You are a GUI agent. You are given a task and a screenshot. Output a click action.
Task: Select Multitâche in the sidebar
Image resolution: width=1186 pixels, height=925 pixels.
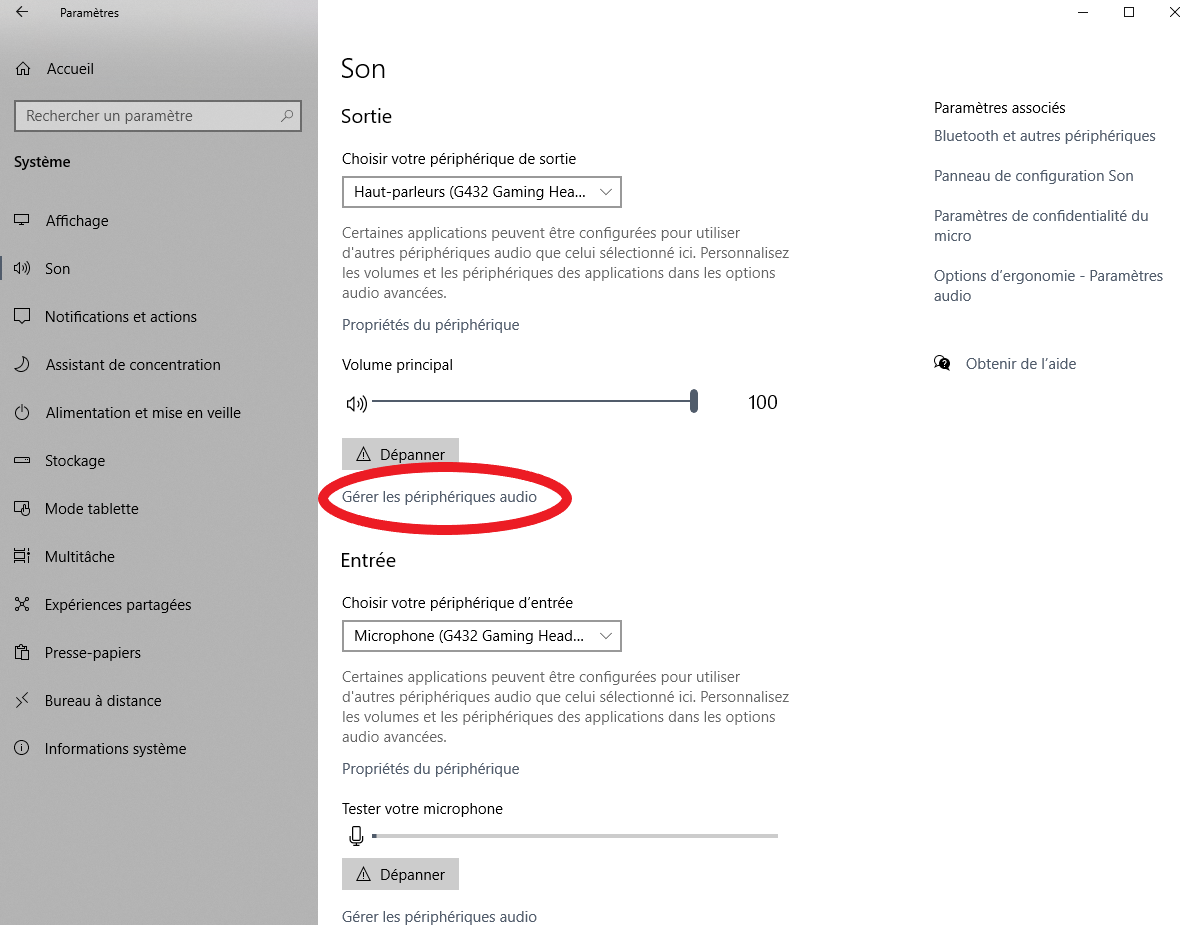click(80, 557)
